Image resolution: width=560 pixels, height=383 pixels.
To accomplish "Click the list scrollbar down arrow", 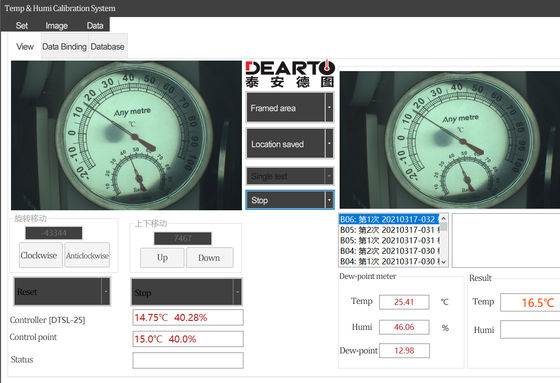I will (x=443, y=262).
